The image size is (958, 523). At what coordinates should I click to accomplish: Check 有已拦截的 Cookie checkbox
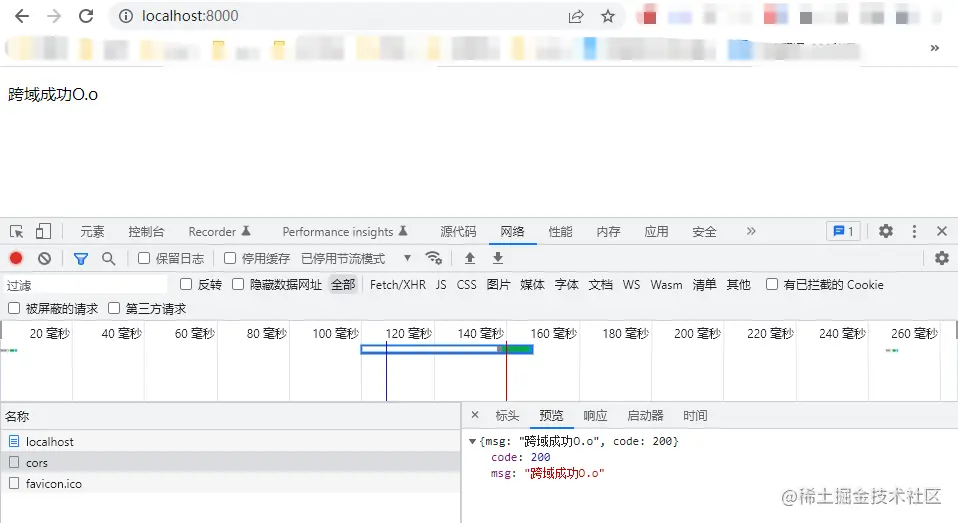(772, 284)
